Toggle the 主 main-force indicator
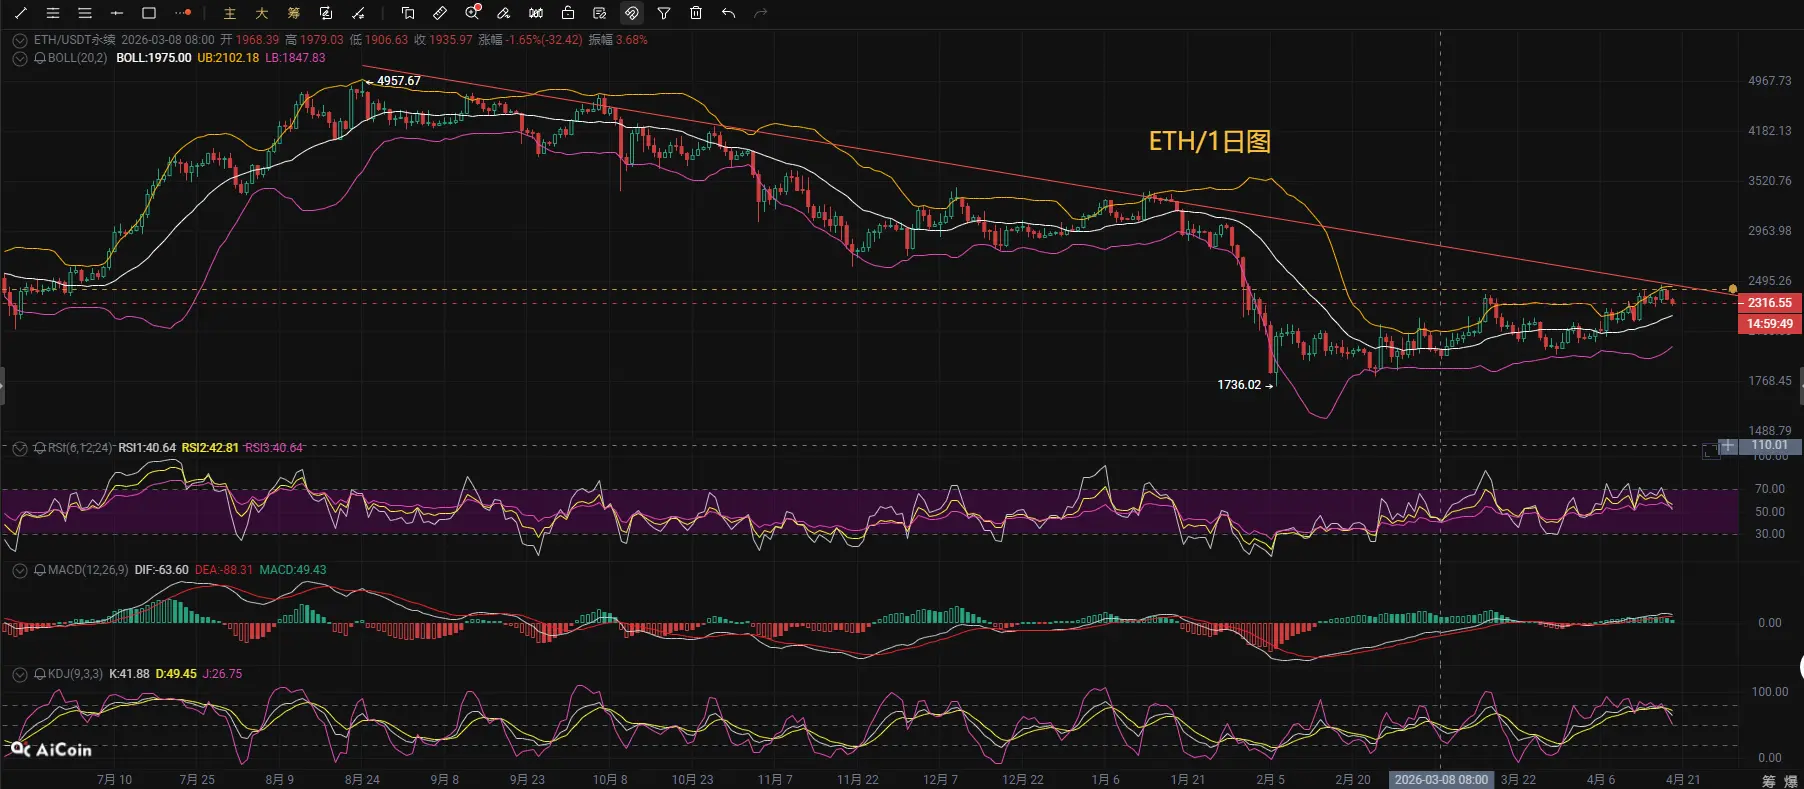Screen dimensions: 1804x789 point(230,13)
